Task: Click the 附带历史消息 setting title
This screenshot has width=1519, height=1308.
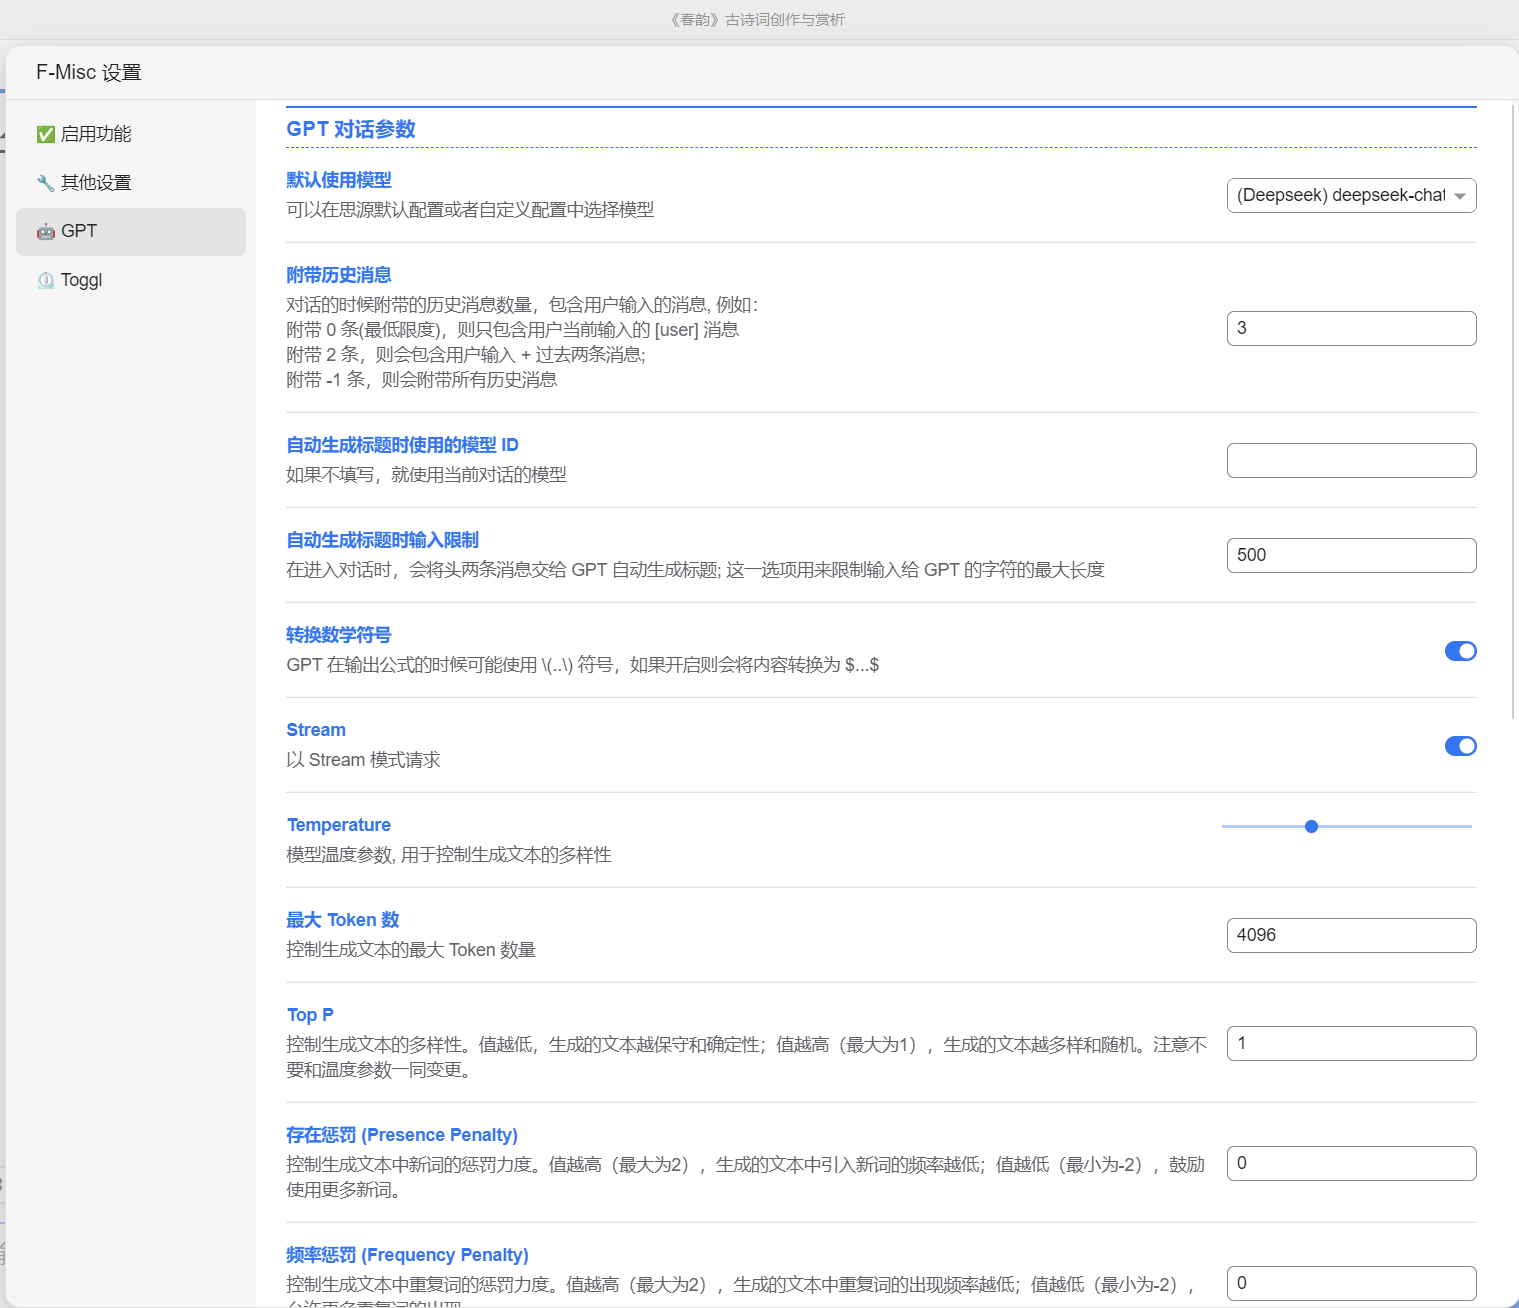Action: pyautogui.click(x=339, y=275)
